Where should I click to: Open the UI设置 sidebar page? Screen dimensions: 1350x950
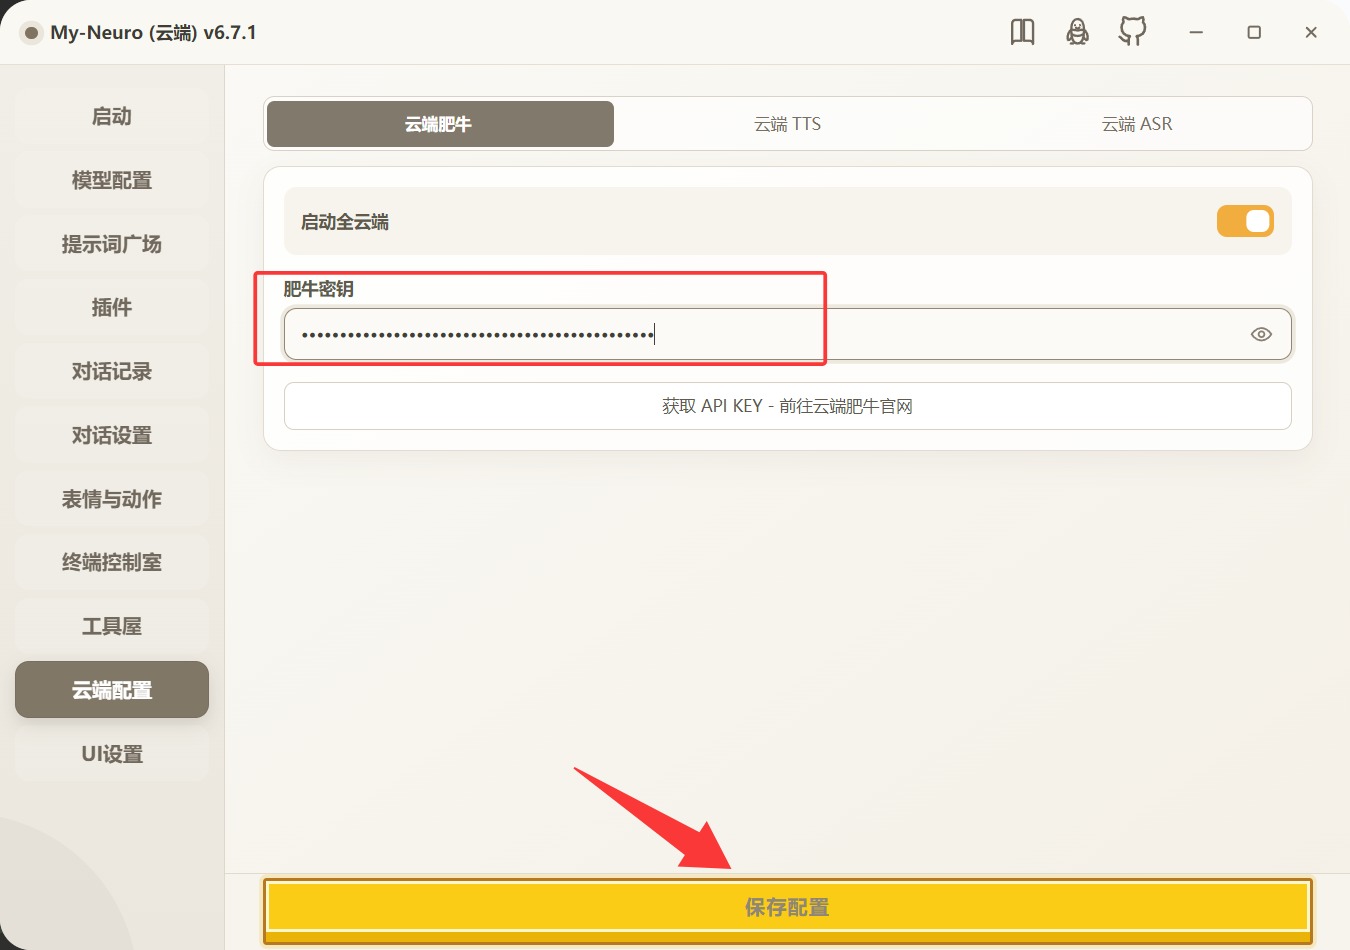coord(112,754)
